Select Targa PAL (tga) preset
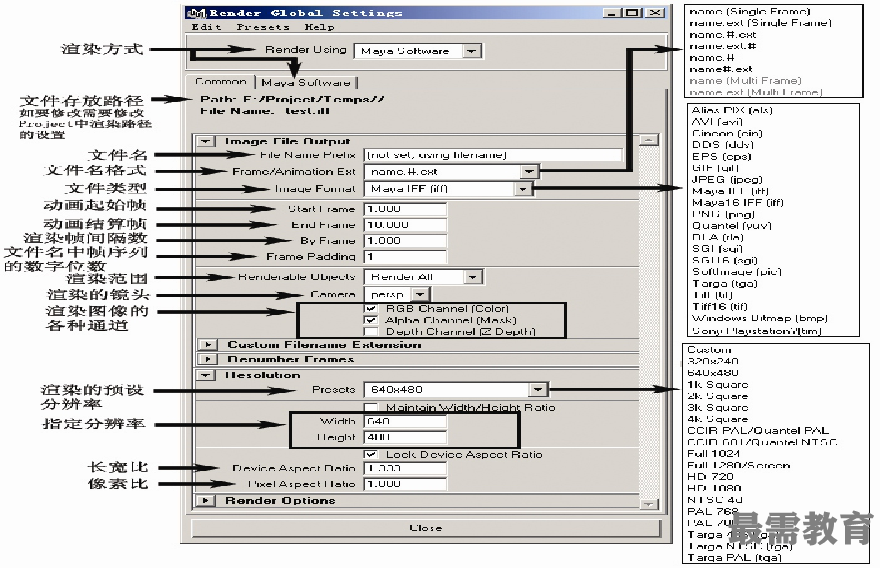880x568 pixels. point(734,557)
